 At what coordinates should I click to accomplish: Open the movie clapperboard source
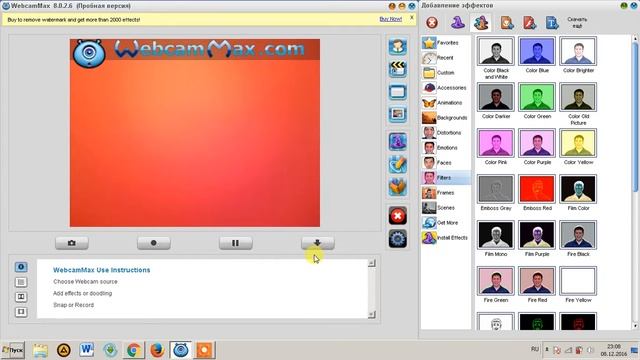point(398,69)
